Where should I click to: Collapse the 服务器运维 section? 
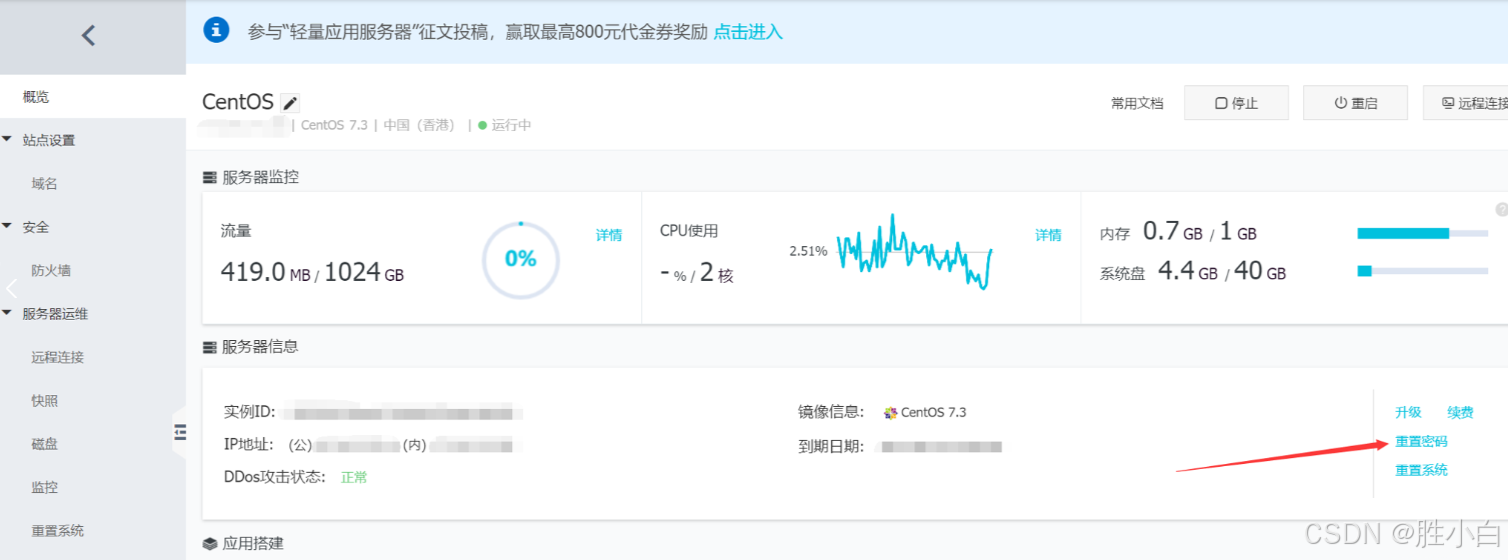[8, 313]
